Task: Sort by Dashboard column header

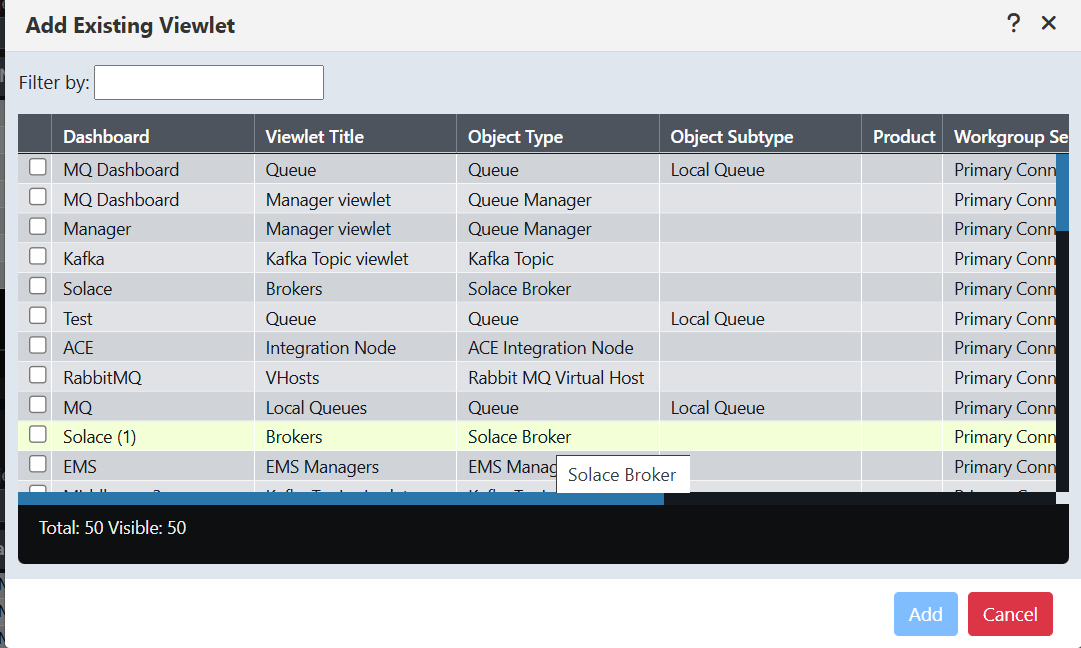Action: point(153,136)
